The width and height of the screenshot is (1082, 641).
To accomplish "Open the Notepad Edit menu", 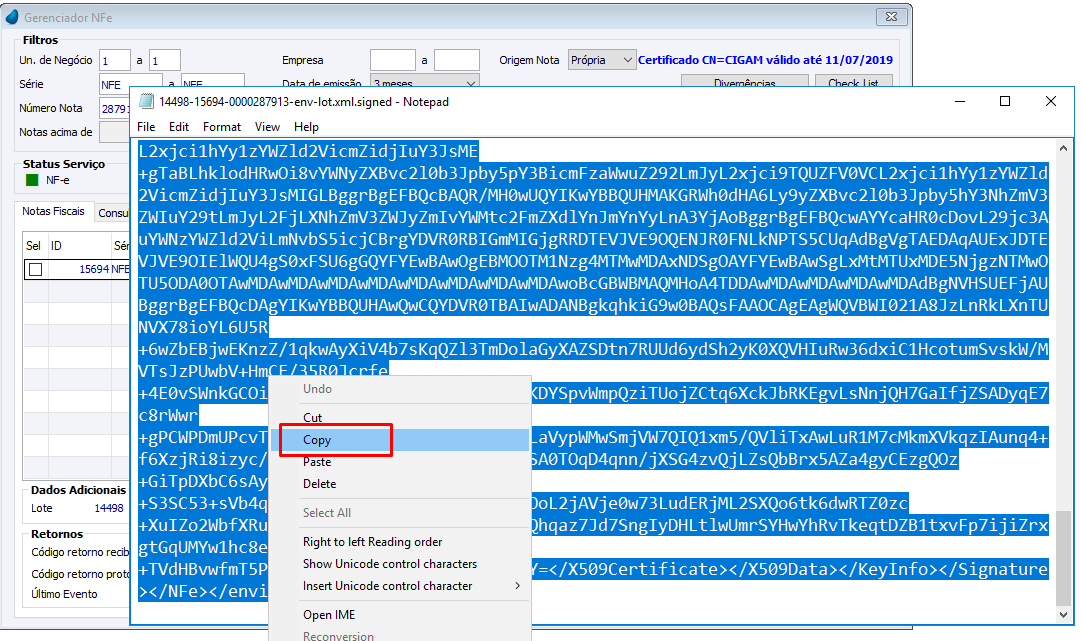I will [x=179, y=127].
